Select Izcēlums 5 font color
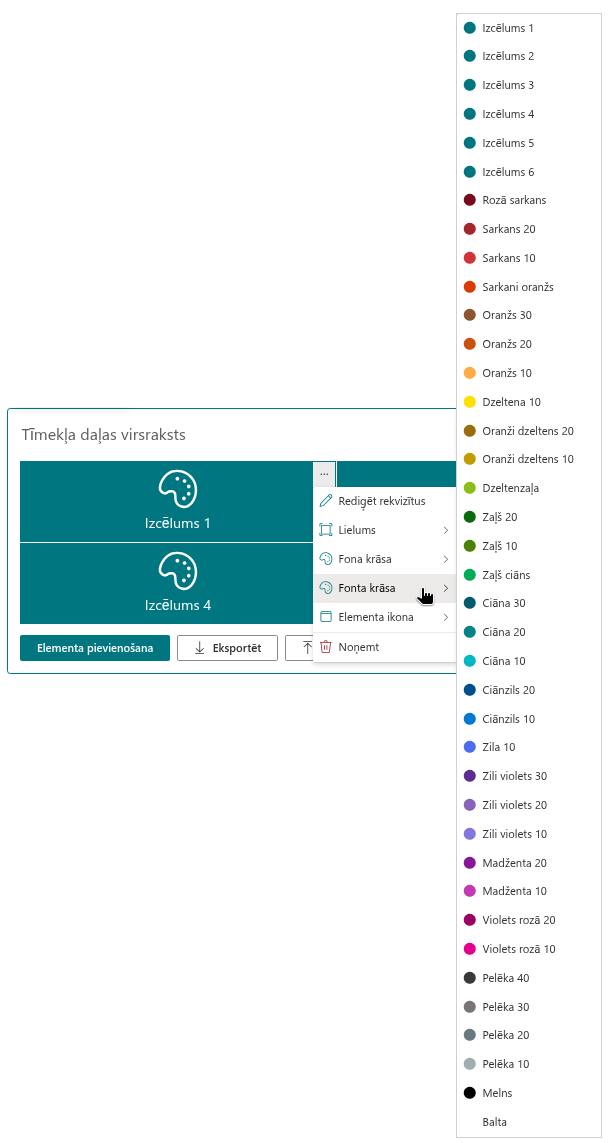 [x=529, y=143]
